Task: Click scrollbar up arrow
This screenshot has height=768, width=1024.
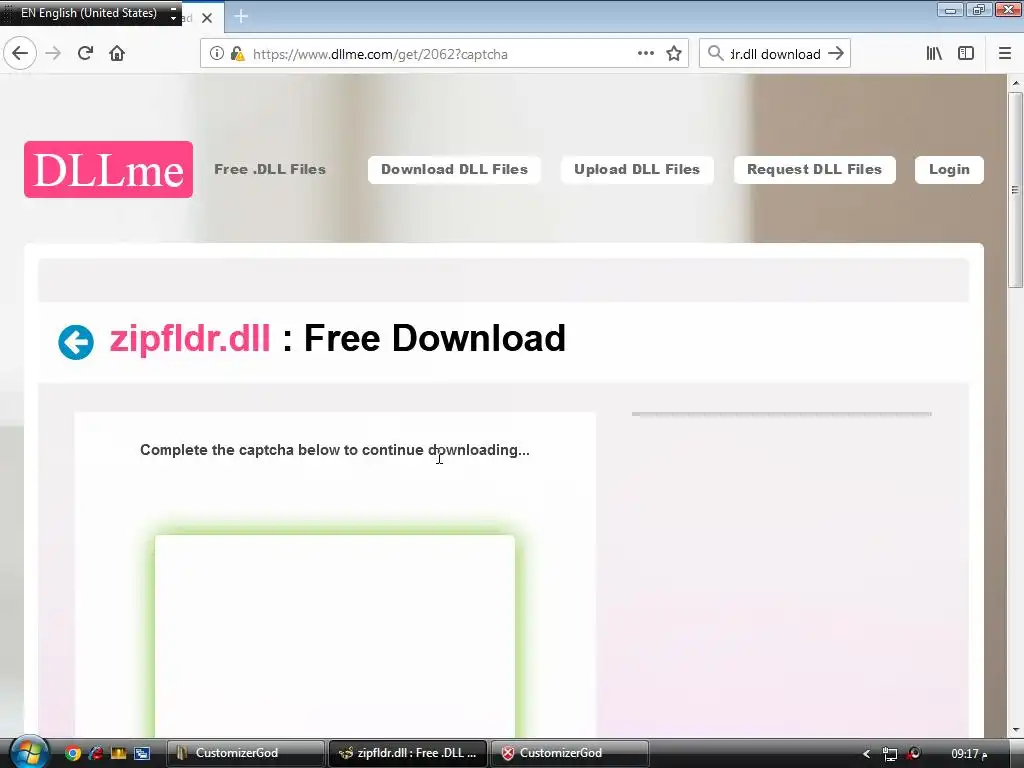Action: 1016,83
